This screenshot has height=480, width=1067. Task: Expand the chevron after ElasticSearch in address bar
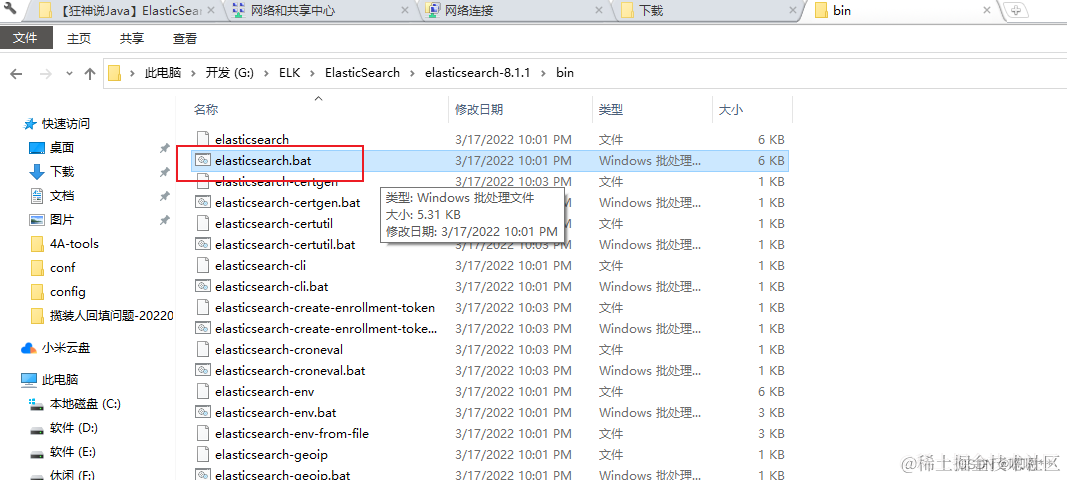pos(412,73)
